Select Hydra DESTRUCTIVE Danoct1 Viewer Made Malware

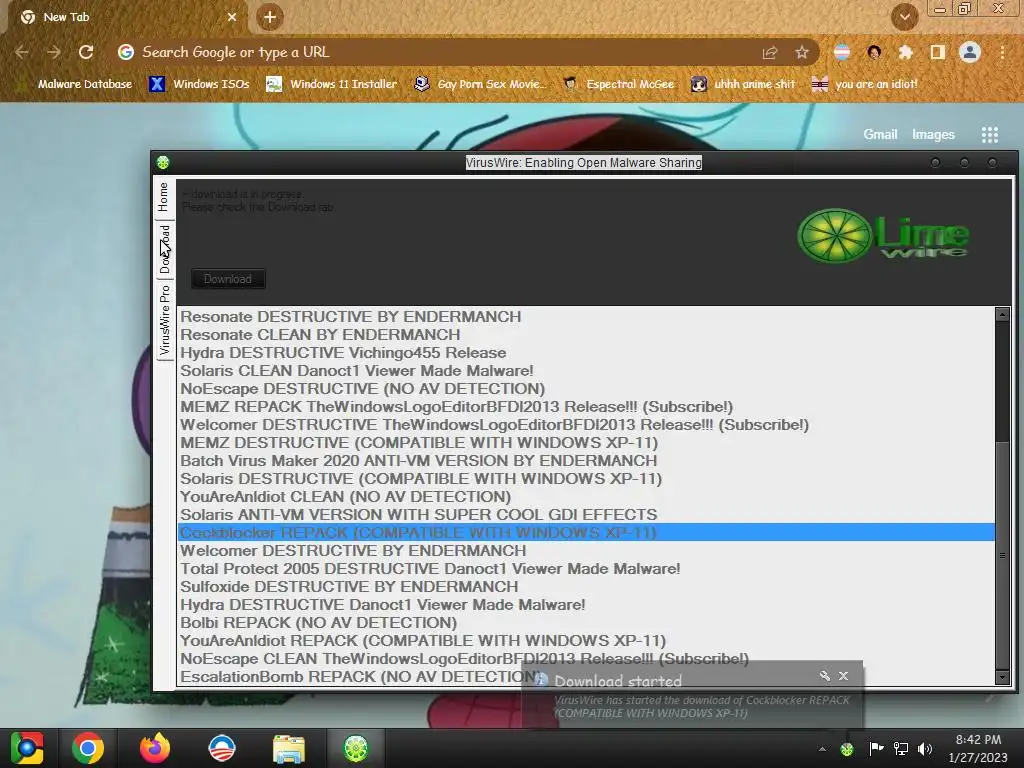tap(586, 605)
